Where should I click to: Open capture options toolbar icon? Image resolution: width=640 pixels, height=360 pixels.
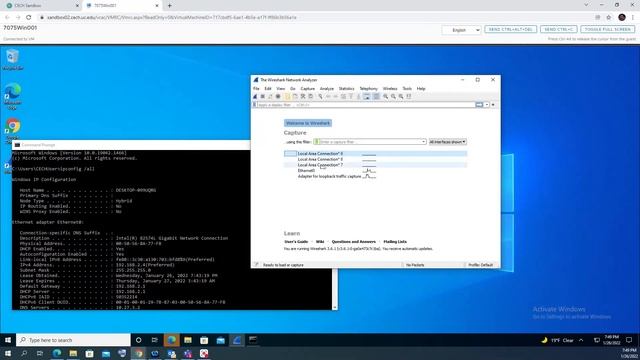(x=278, y=96)
